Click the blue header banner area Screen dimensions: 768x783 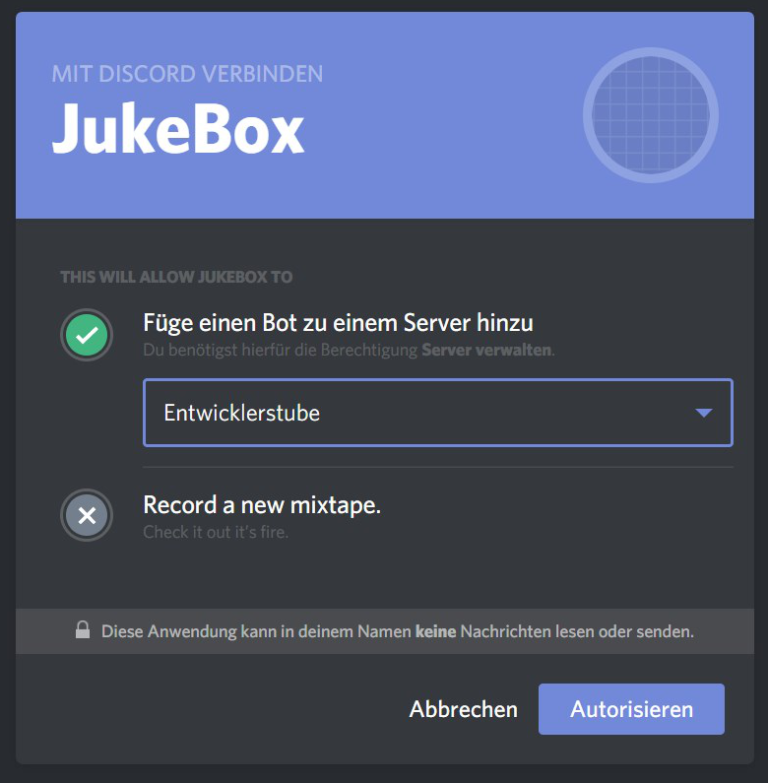coord(384,115)
